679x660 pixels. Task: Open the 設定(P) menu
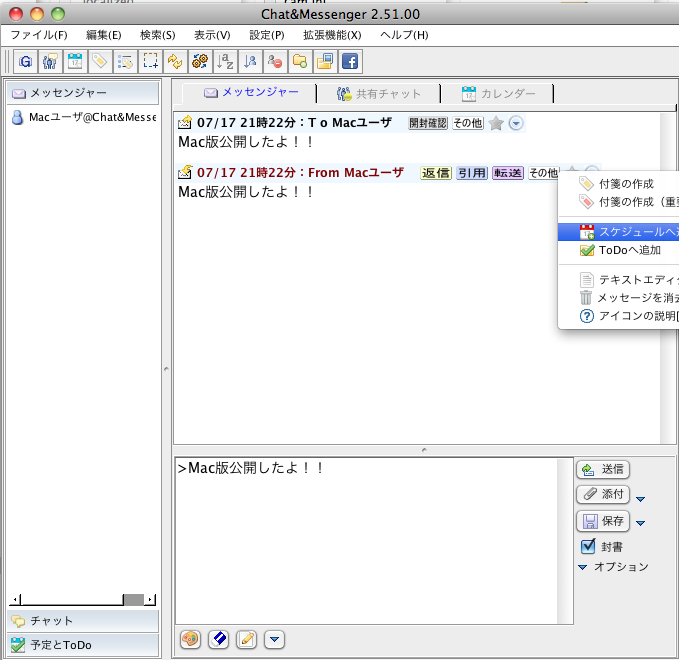tap(267, 35)
